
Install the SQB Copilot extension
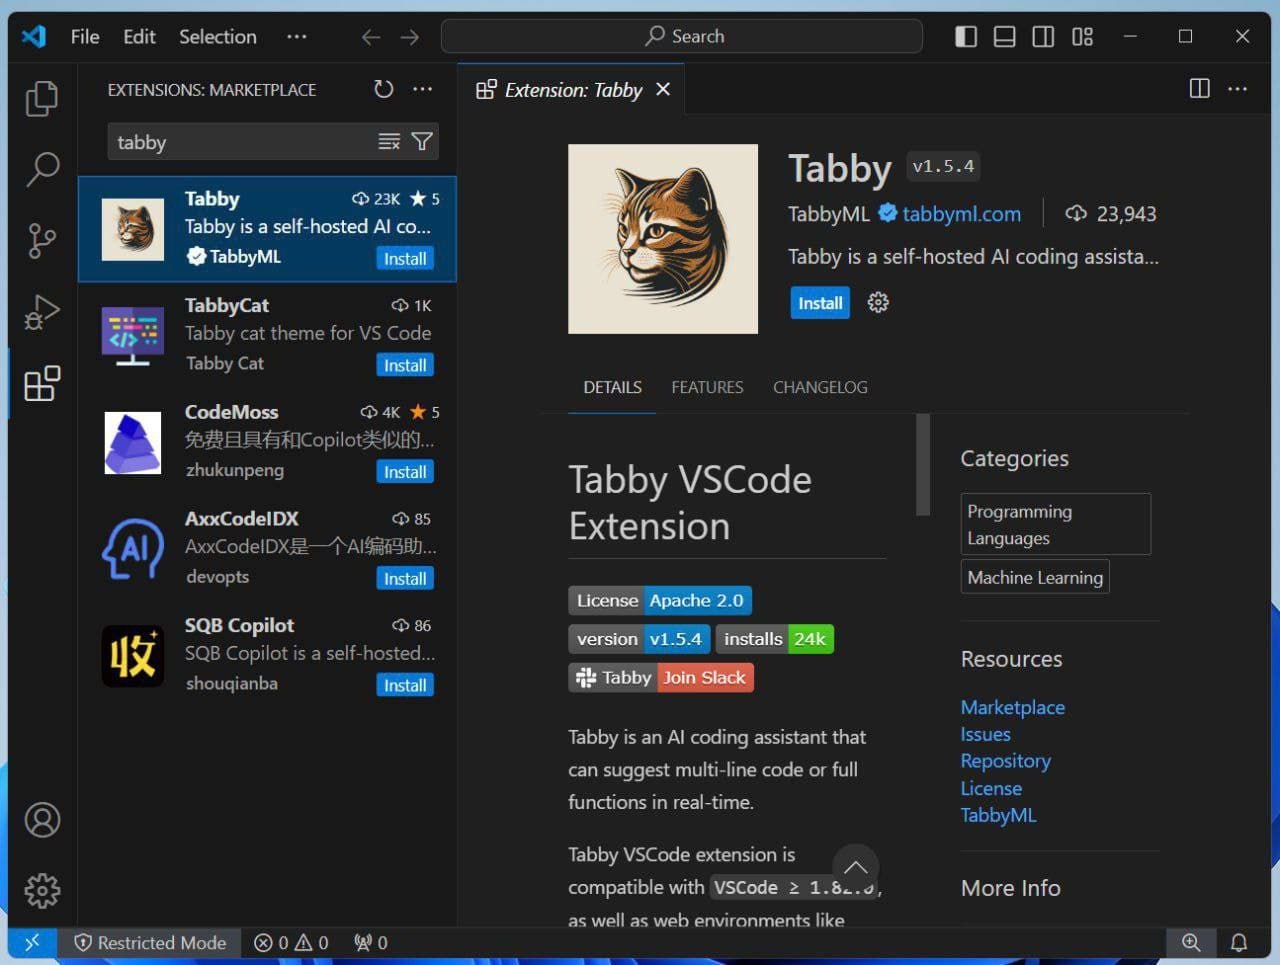405,685
